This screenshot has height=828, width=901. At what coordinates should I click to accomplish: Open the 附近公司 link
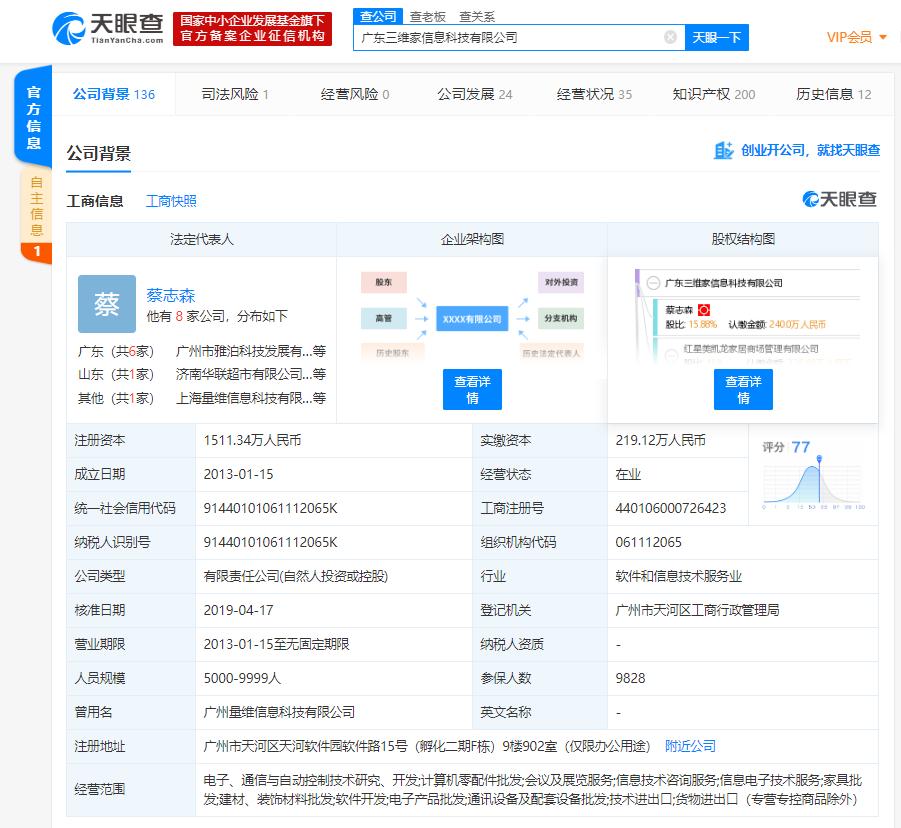[690, 746]
